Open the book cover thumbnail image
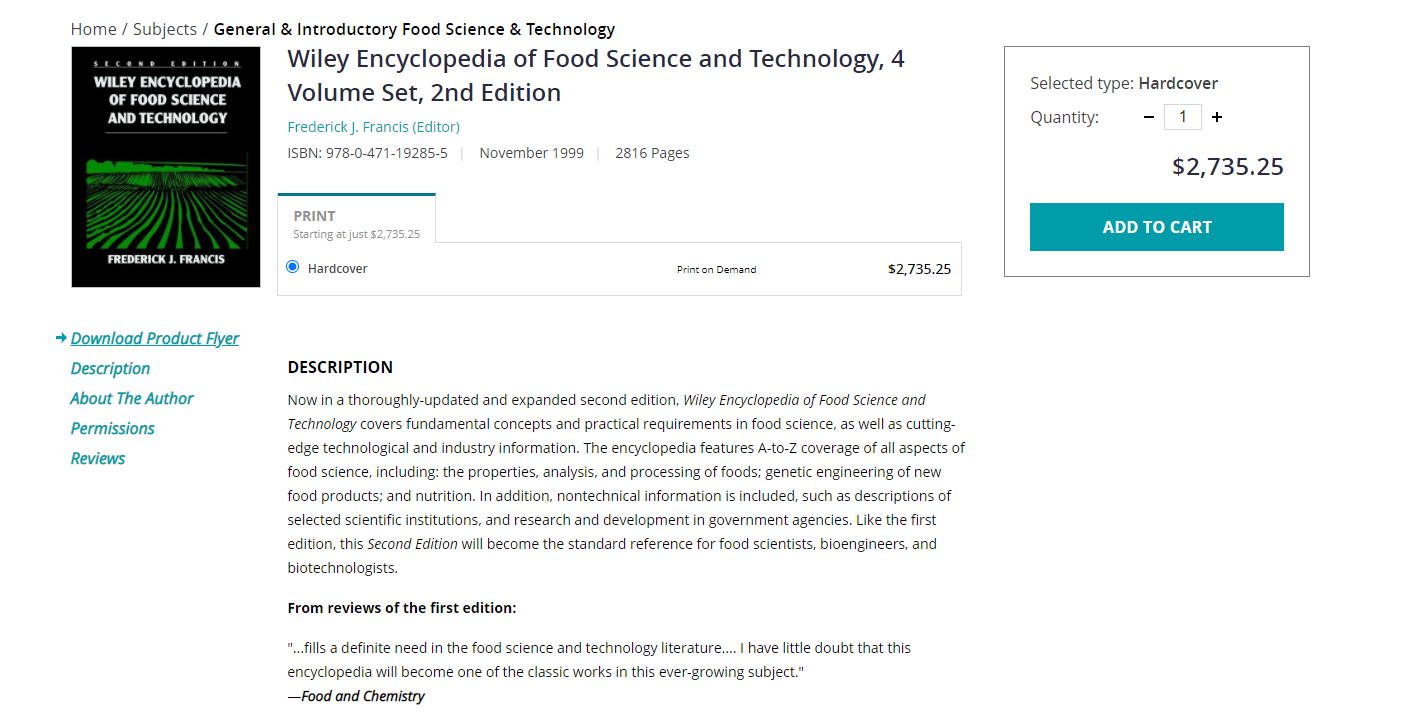 (x=166, y=167)
